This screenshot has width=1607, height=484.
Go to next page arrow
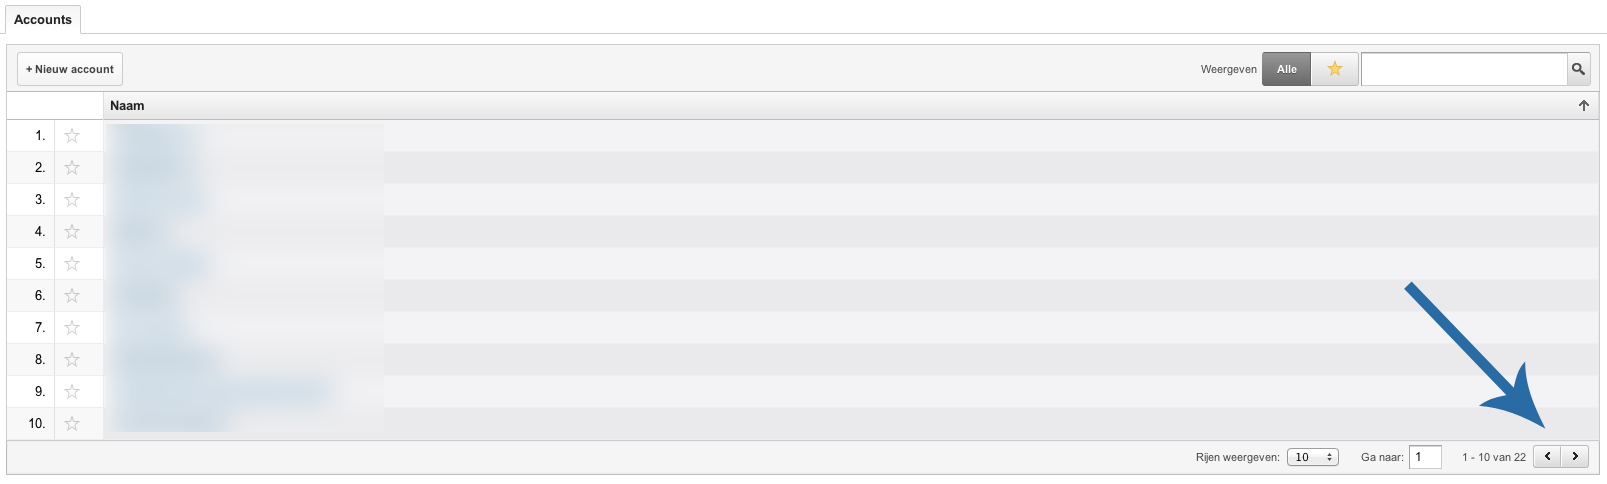pyautogui.click(x=1575, y=456)
